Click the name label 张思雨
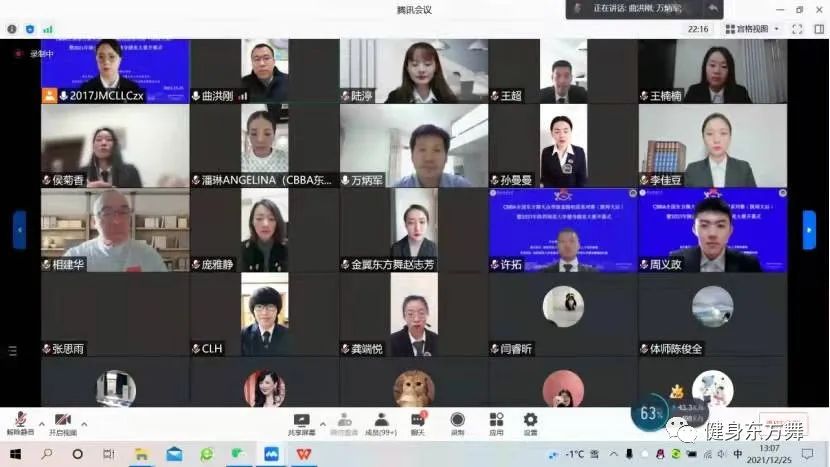 [x=68, y=348]
